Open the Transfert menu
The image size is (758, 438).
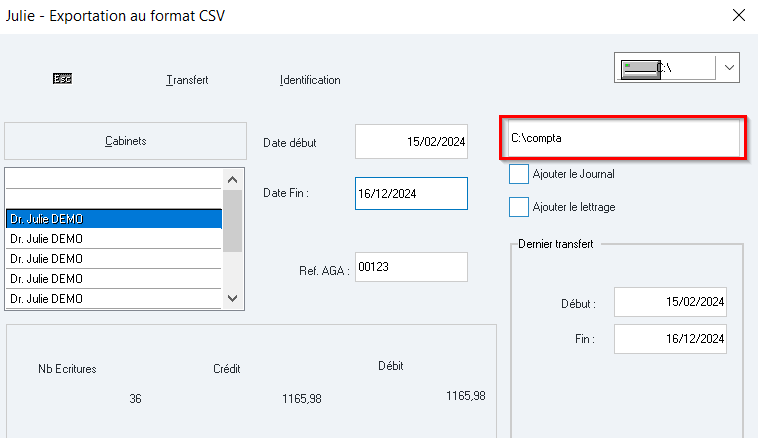[x=187, y=80]
